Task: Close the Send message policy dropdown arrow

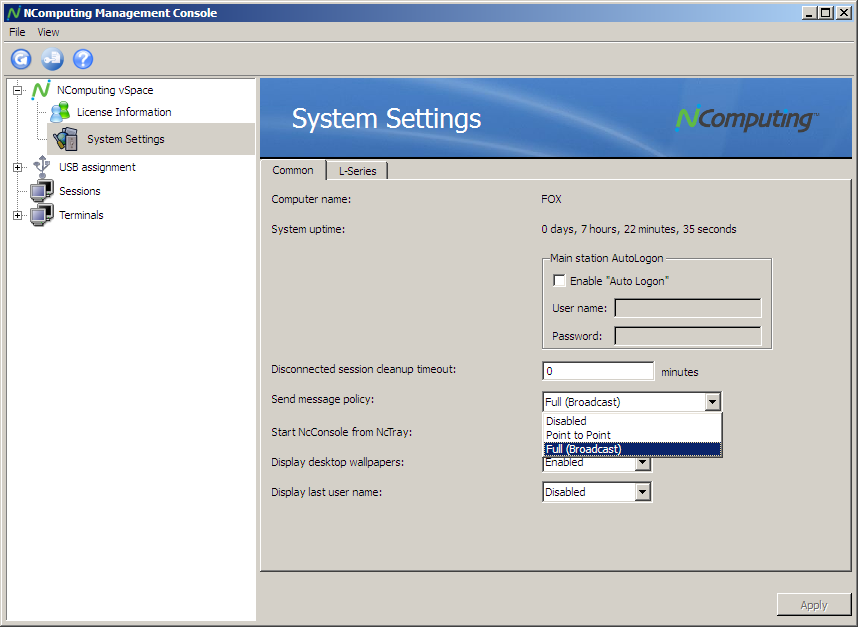Action: [x=712, y=402]
